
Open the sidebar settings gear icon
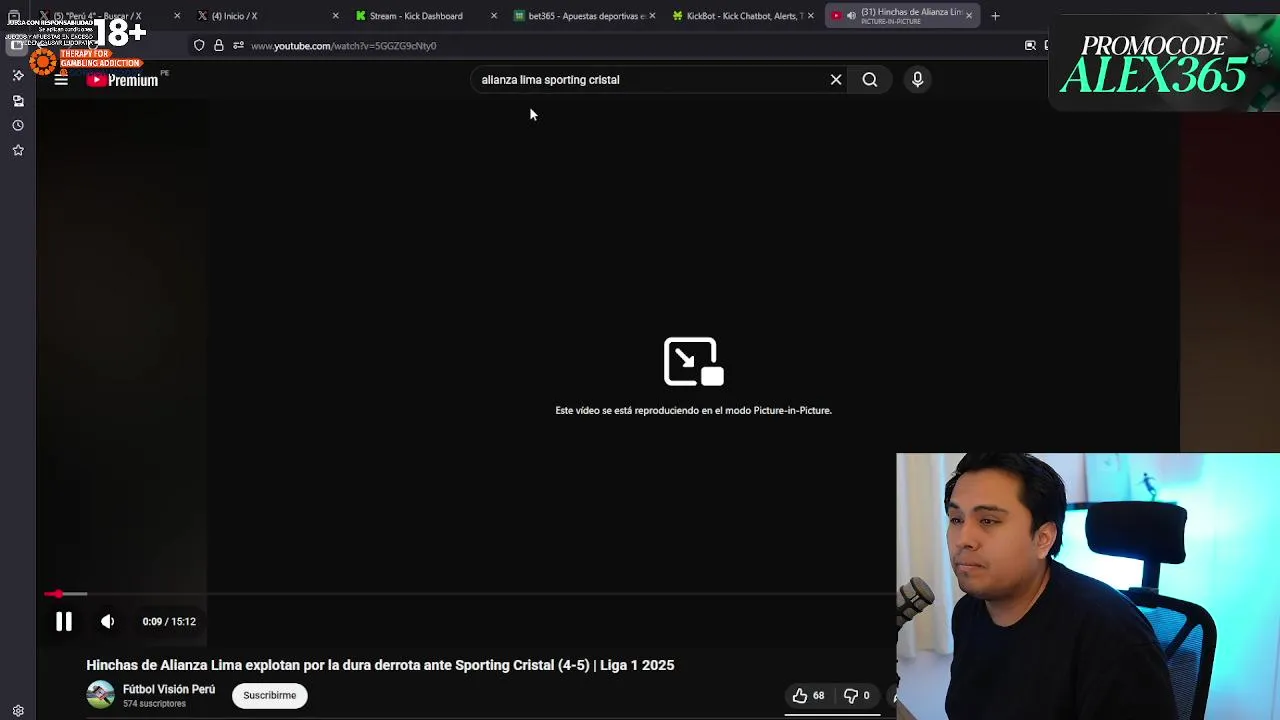coord(18,711)
